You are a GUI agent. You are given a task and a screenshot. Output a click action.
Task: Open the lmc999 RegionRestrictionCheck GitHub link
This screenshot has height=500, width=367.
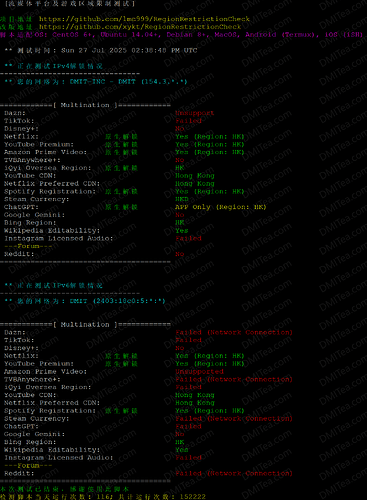pos(144,19)
